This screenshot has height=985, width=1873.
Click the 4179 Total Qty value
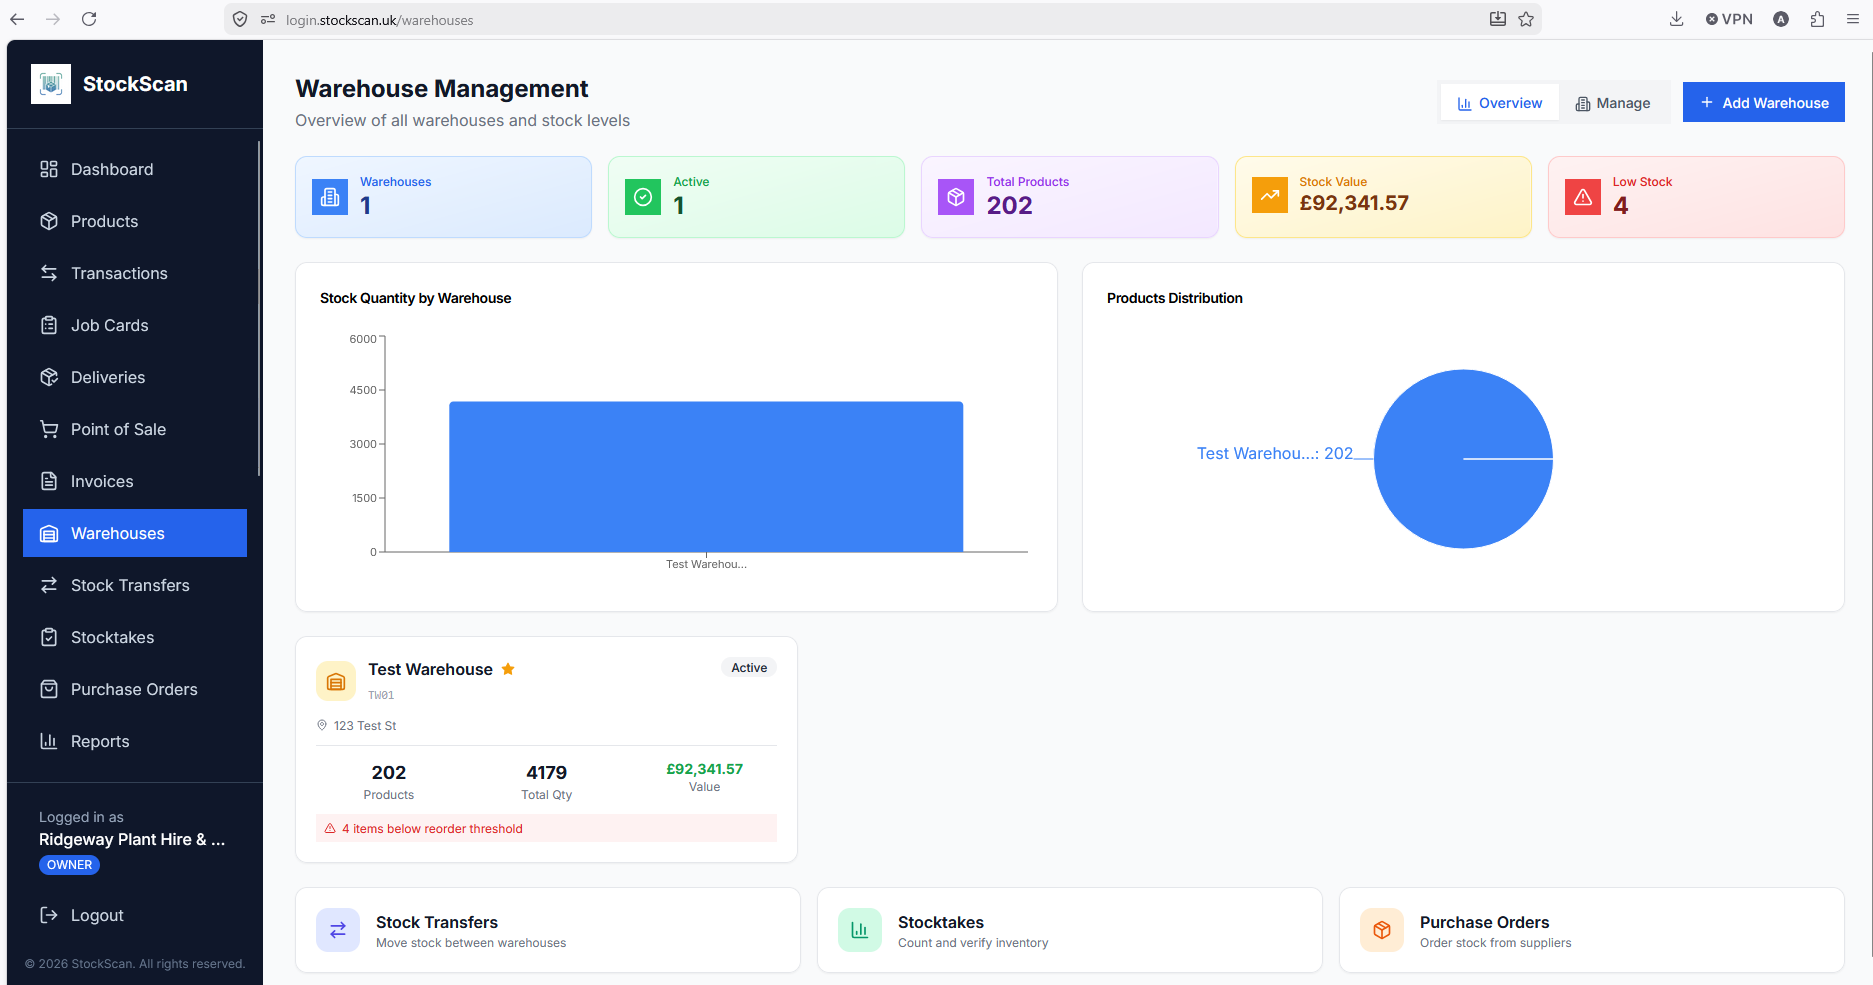(547, 773)
